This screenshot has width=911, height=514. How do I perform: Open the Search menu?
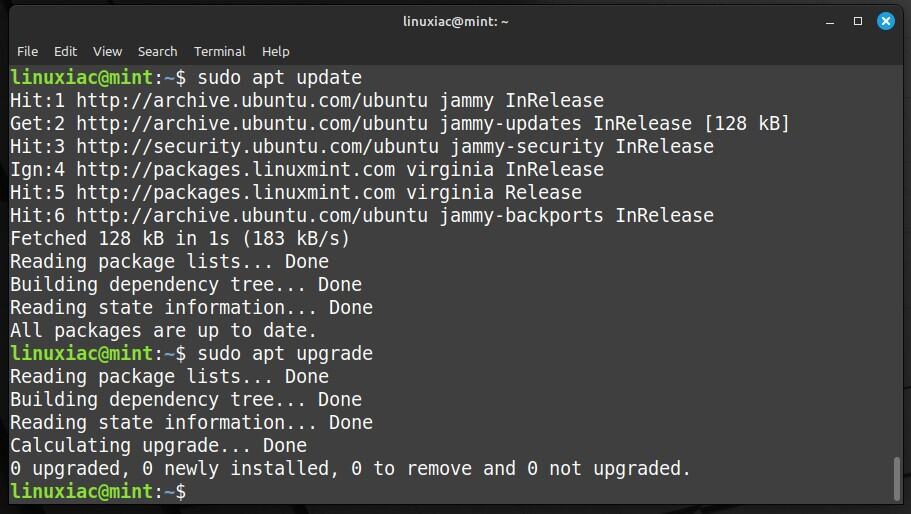point(157,52)
